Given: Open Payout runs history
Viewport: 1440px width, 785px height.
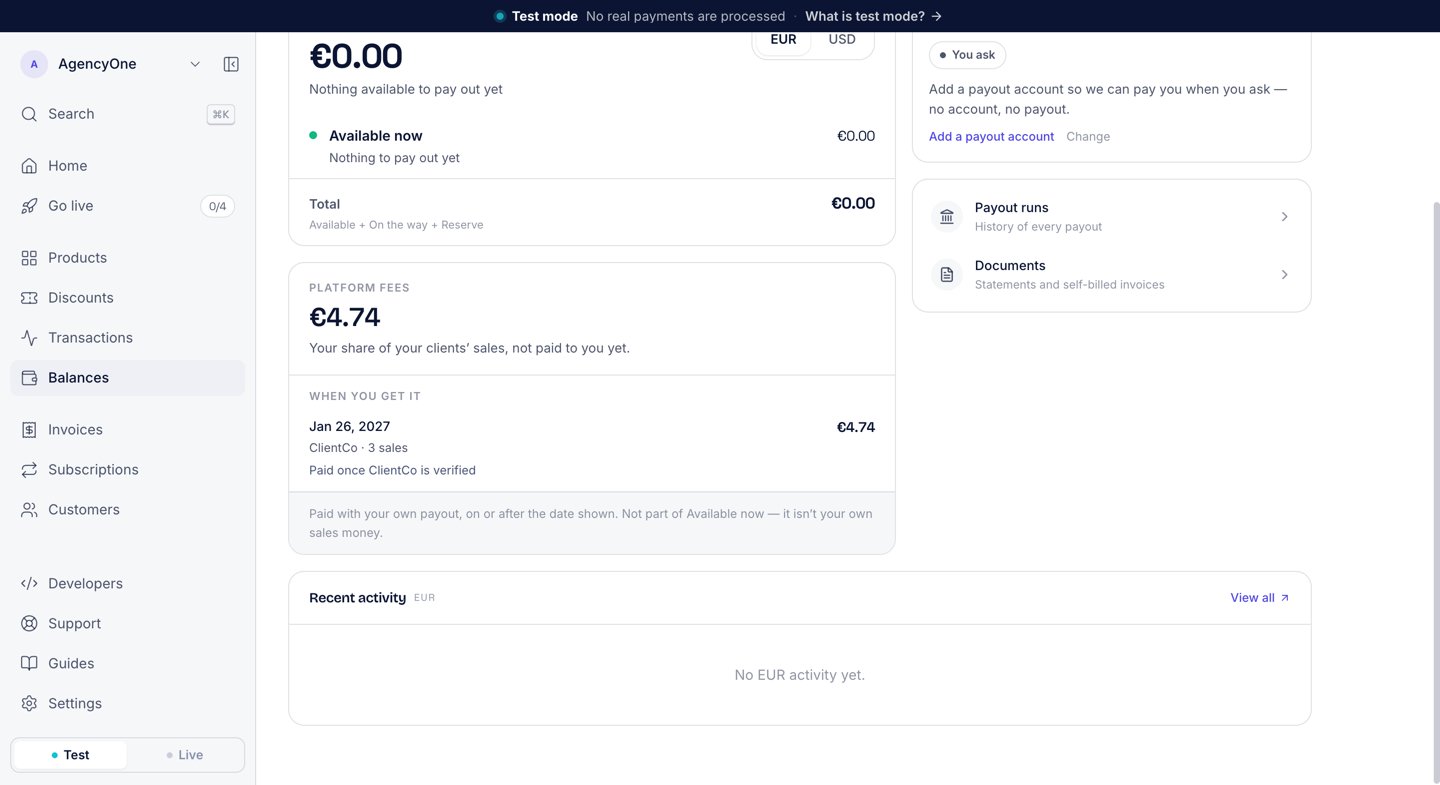Looking at the screenshot, I should [1111, 216].
